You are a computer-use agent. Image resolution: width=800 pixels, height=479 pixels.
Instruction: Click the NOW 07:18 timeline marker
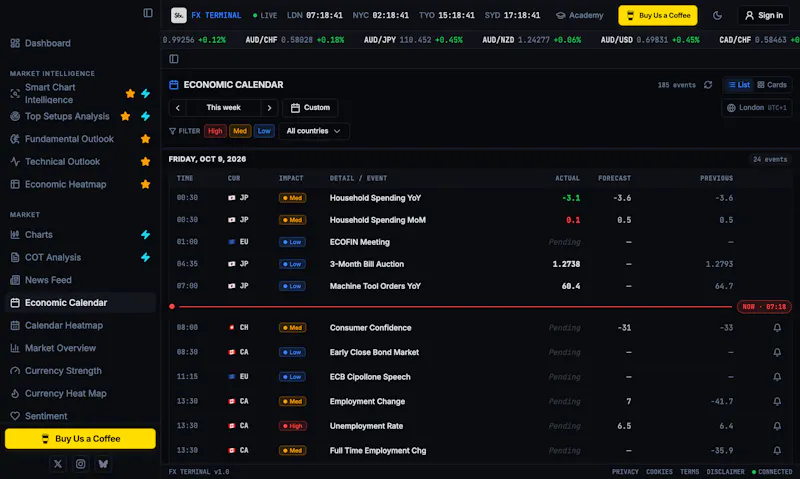[764, 307]
